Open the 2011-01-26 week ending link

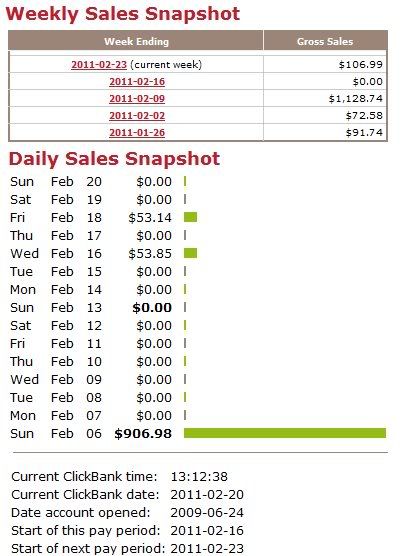tap(137, 133)
